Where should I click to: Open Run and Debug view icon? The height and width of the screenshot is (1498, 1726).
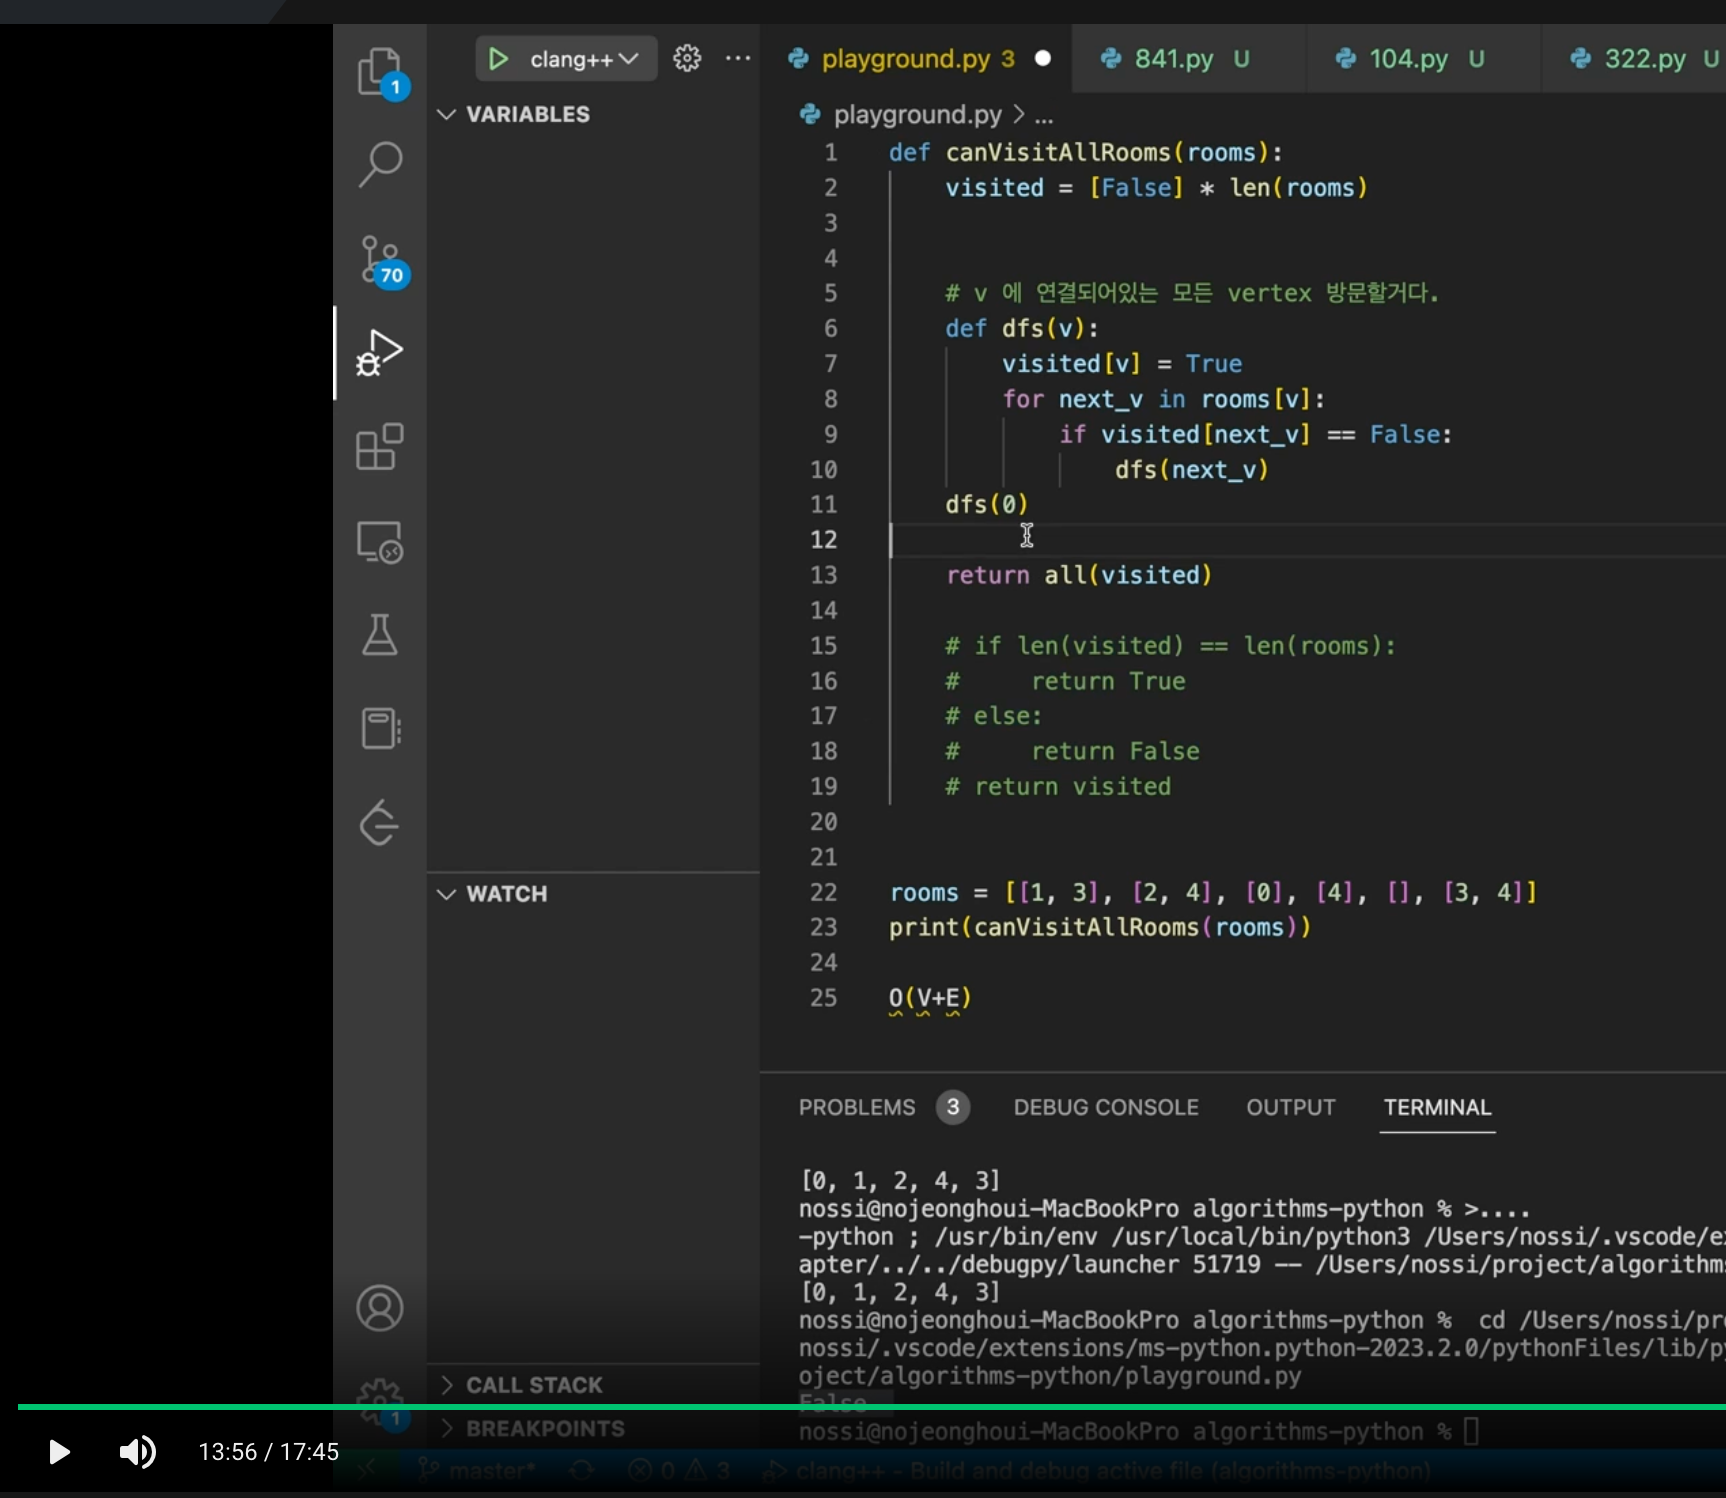coord(380,352)
